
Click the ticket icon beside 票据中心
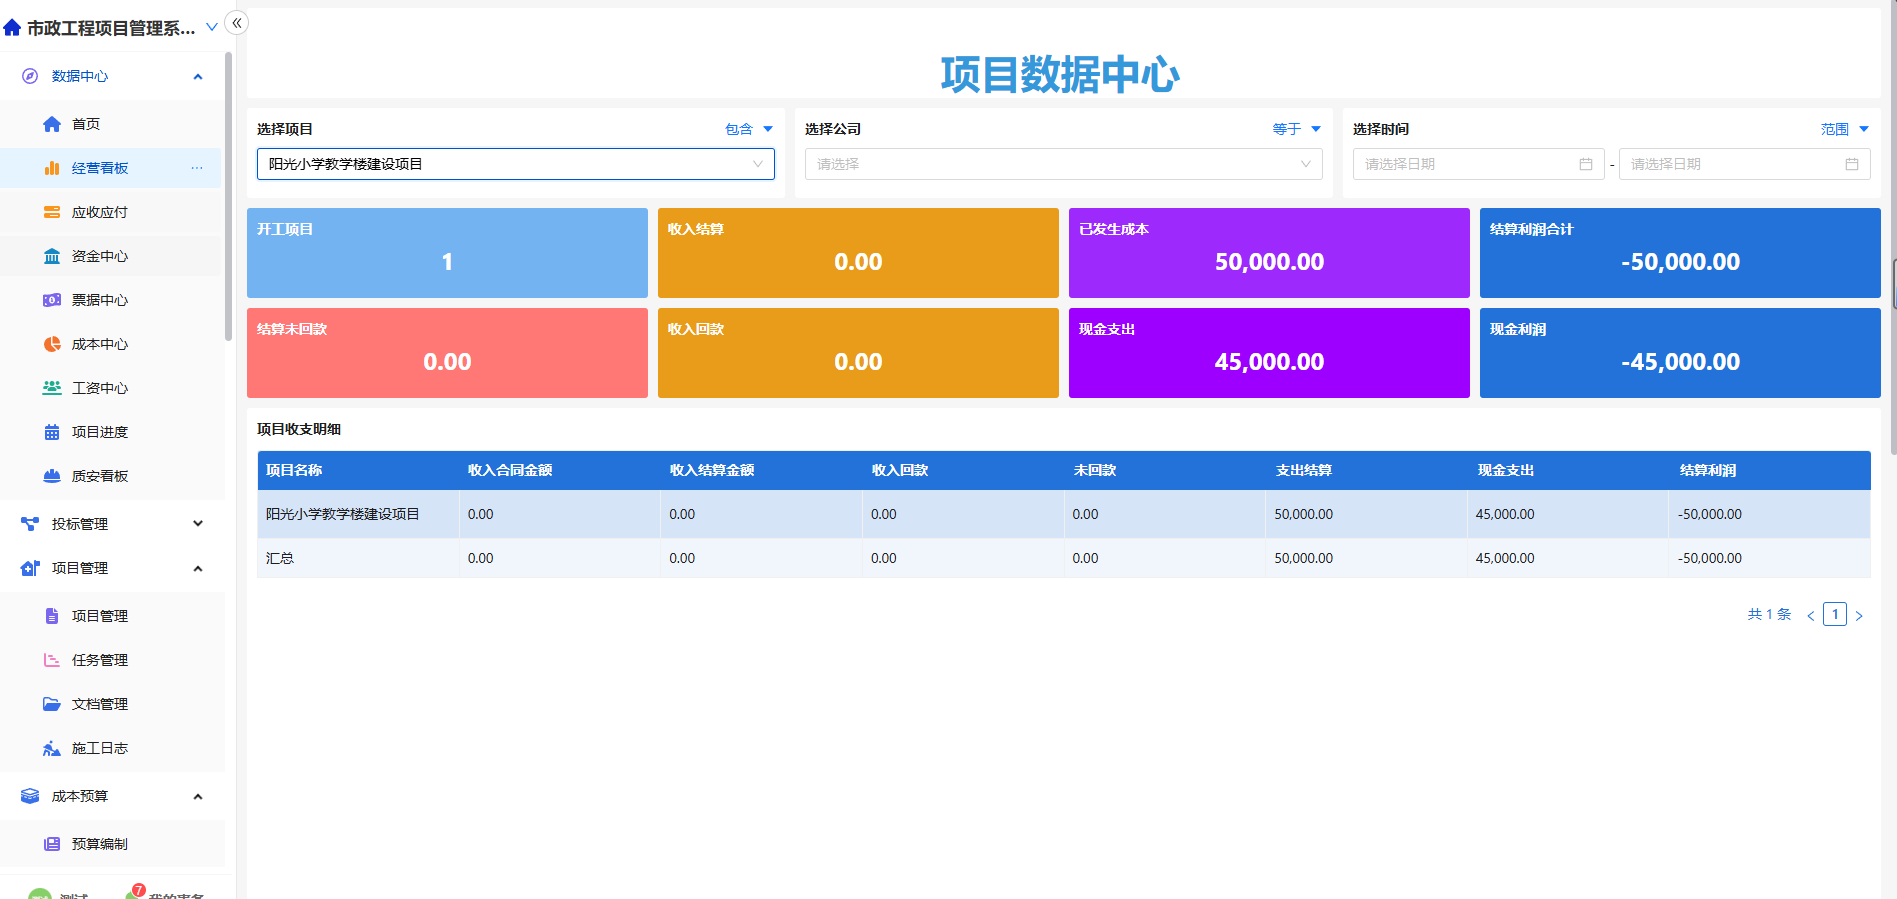coord(52,300)
